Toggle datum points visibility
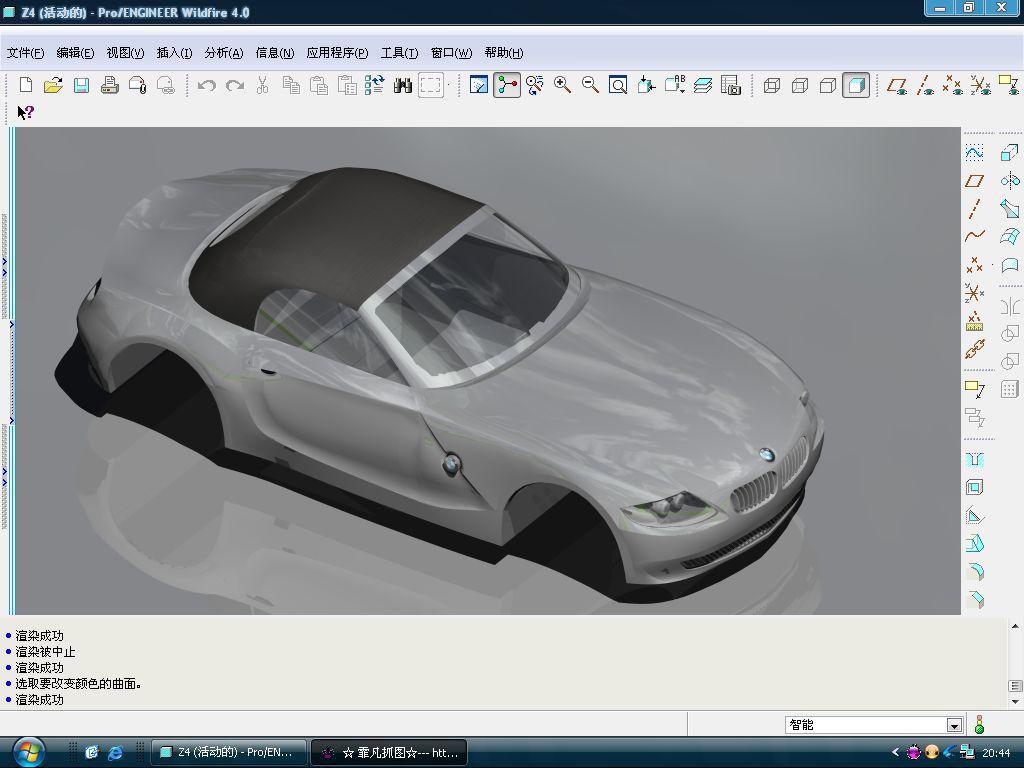The width and height of the screenshot is (1024, 768). 953,85
